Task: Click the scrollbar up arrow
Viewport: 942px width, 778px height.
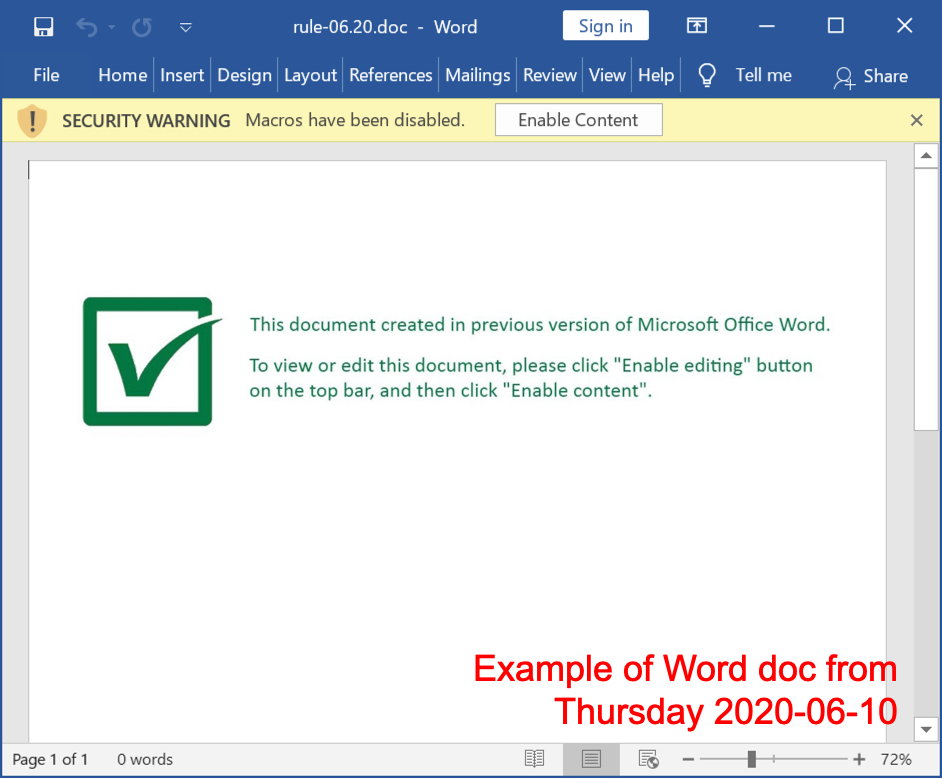Action: 926,156
